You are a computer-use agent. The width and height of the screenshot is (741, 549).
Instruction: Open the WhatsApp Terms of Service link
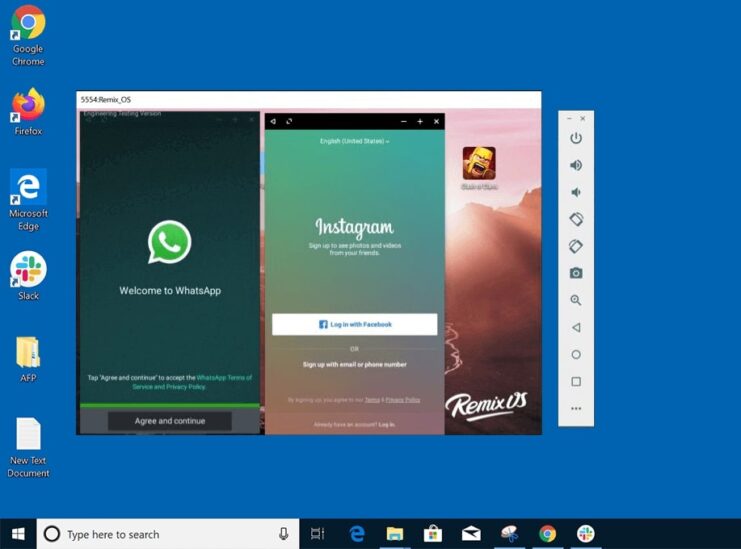coord(224,378)
